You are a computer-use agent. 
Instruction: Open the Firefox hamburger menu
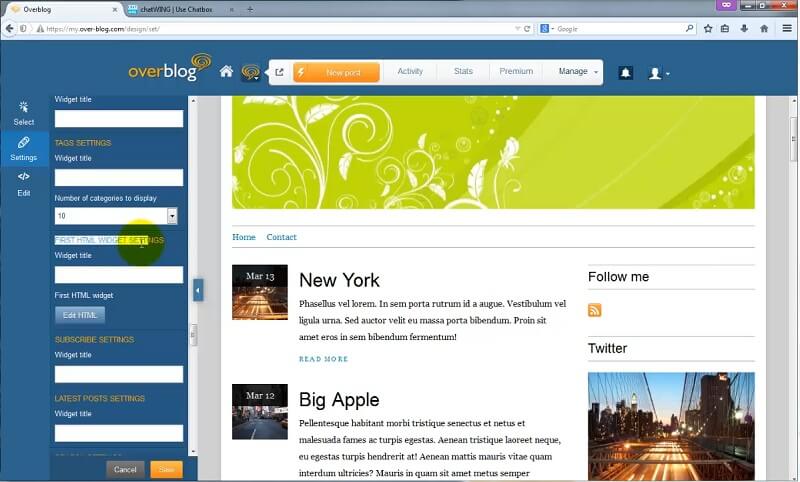click(787, 29)
